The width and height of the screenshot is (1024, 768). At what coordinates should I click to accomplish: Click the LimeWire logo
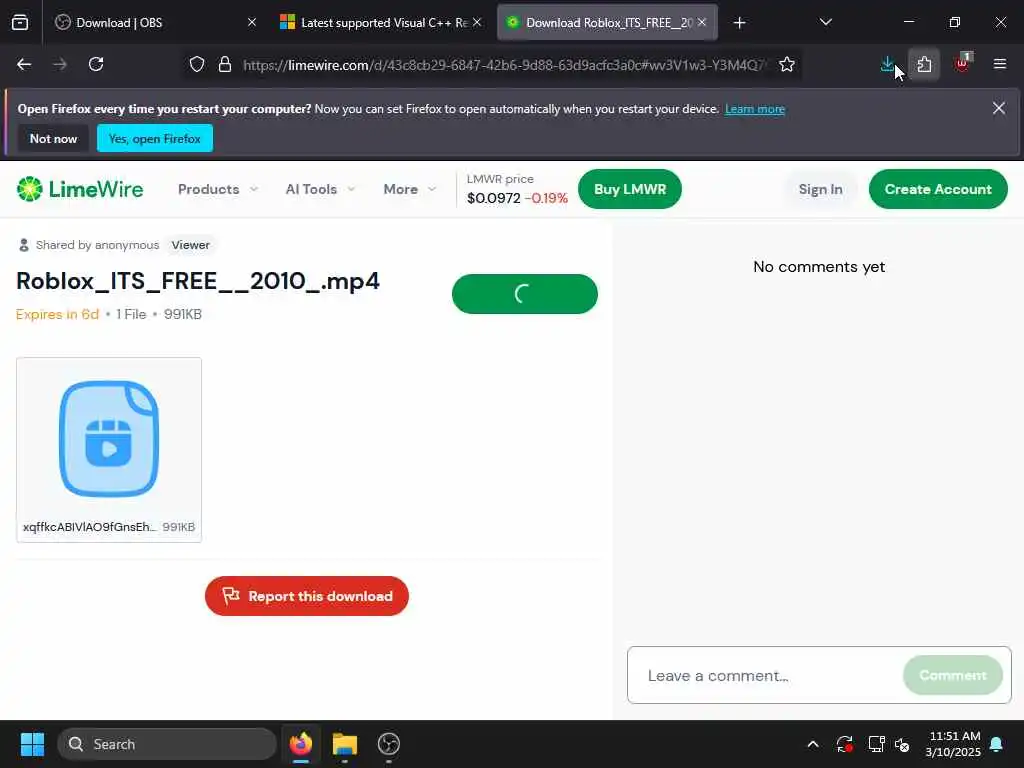[80, 189]
